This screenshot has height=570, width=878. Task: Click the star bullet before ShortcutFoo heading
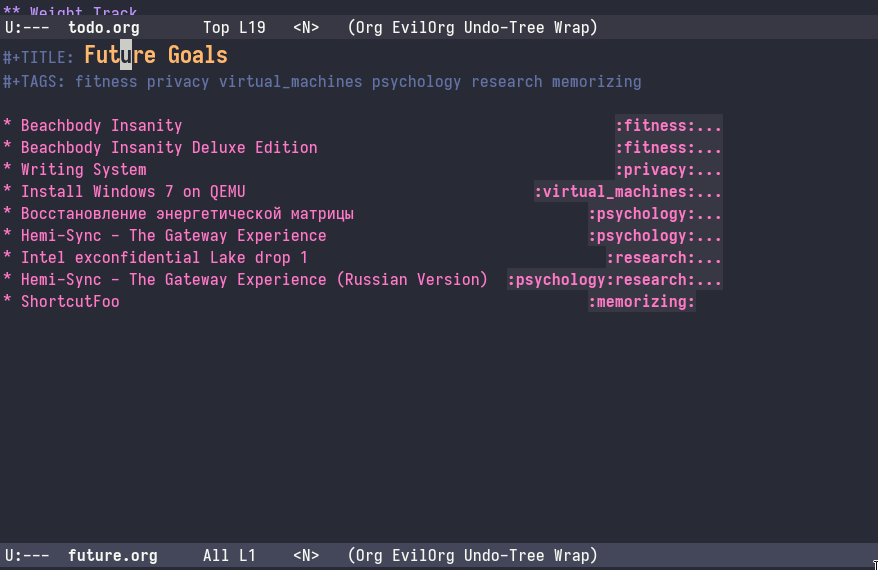coord(8,302)
